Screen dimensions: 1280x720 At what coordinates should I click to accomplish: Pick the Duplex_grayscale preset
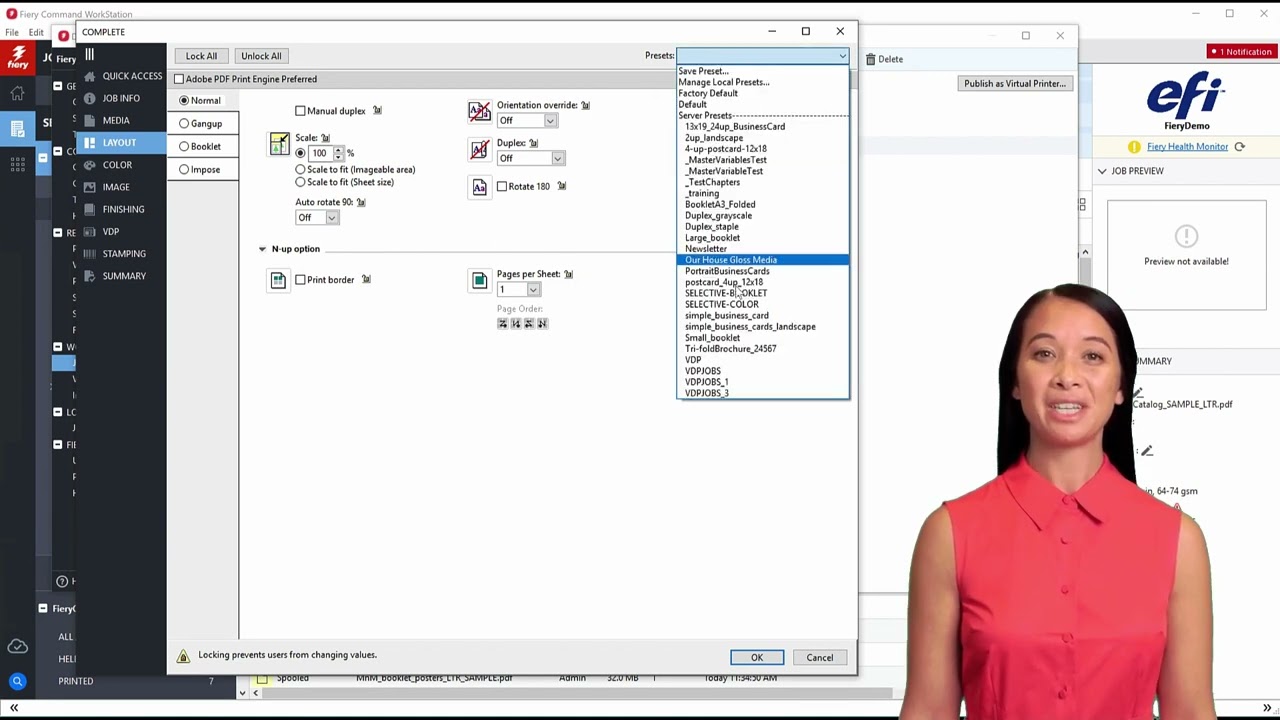point(718,216)
